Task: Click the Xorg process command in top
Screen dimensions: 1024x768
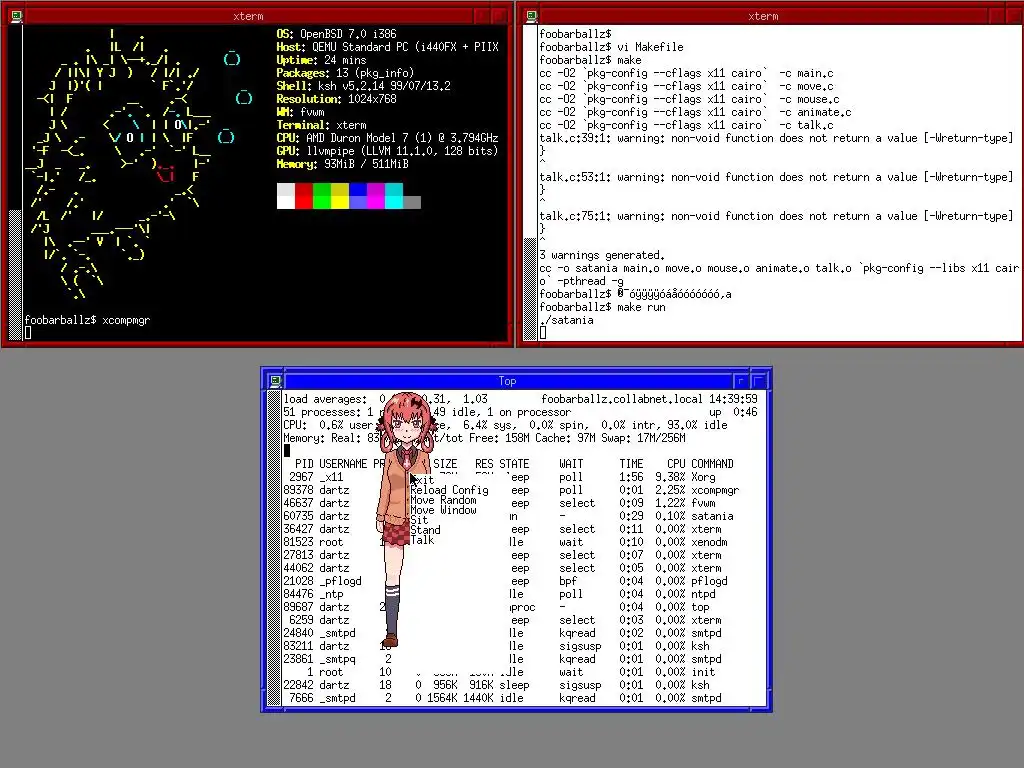Action: click(703, 477)
